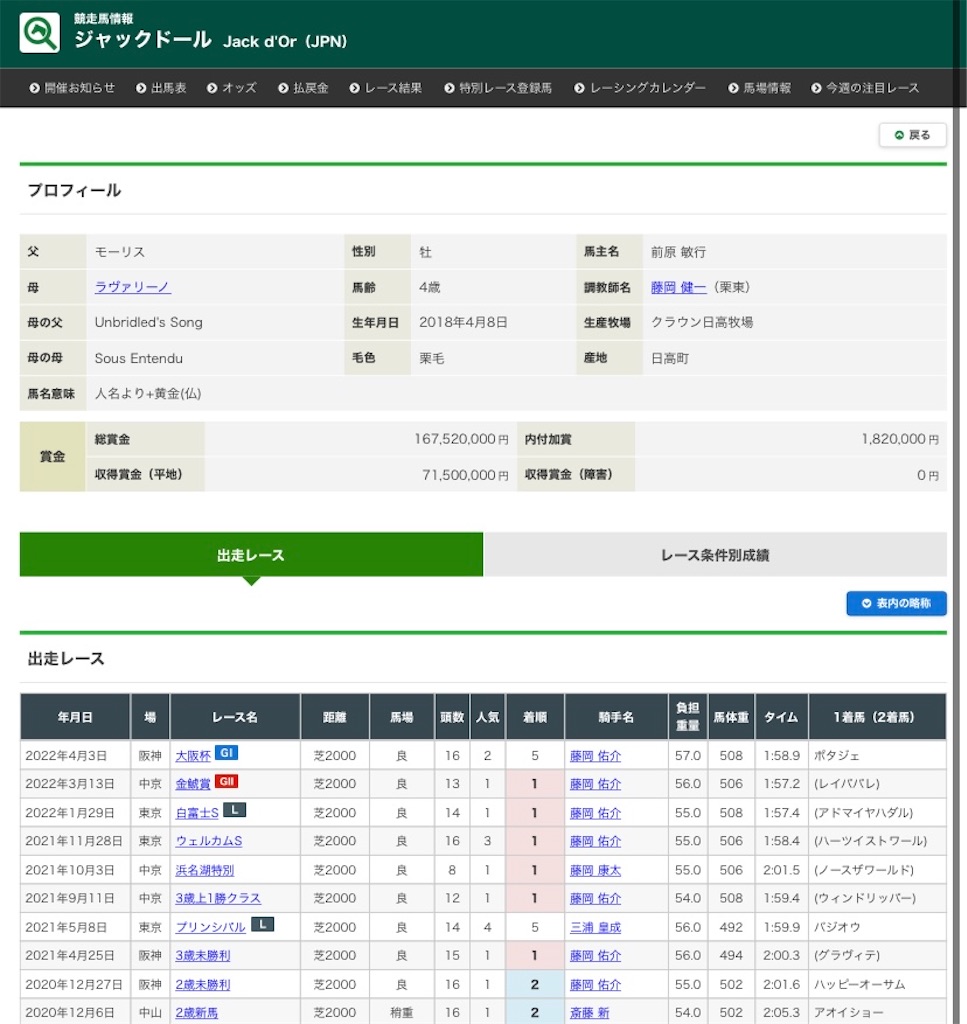Screen dimensions: 967x1024
Task: Open the 大阪杯 race link
Action: coord(193,756)
